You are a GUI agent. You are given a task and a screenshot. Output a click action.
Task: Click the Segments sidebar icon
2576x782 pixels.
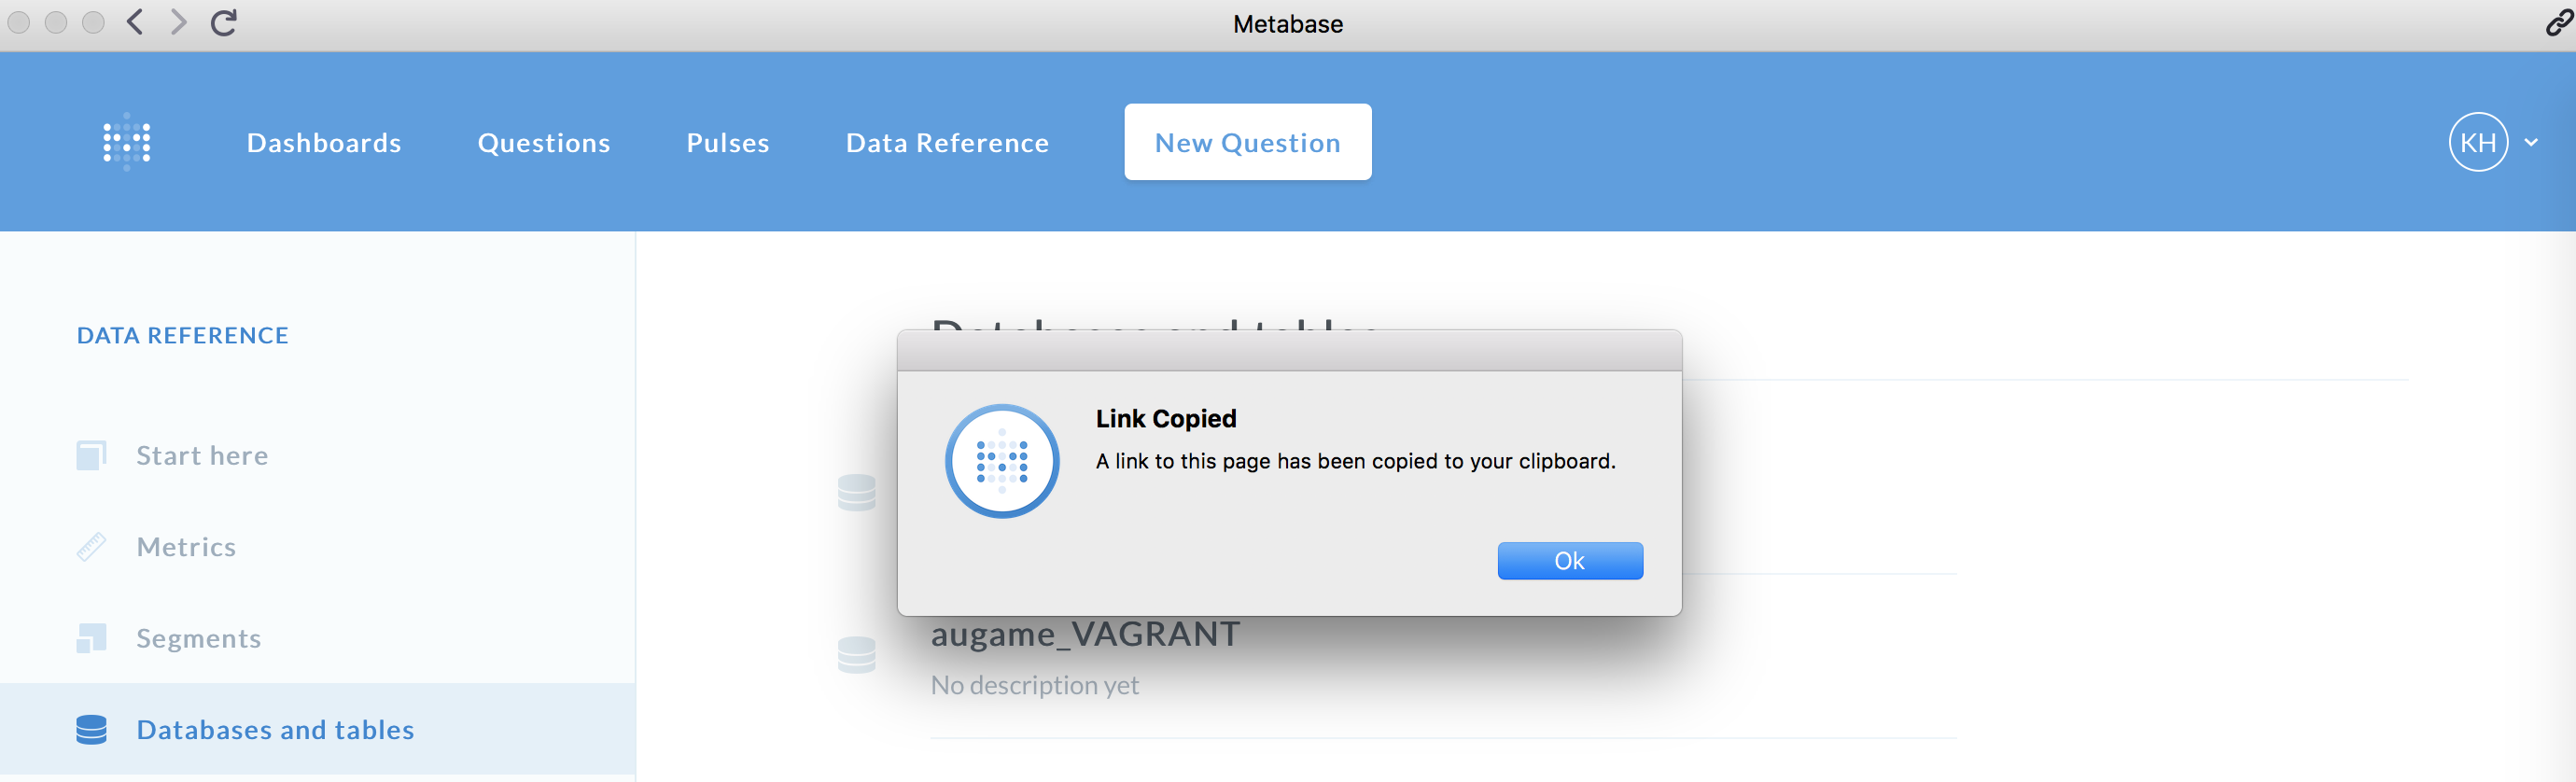point(91,638)
